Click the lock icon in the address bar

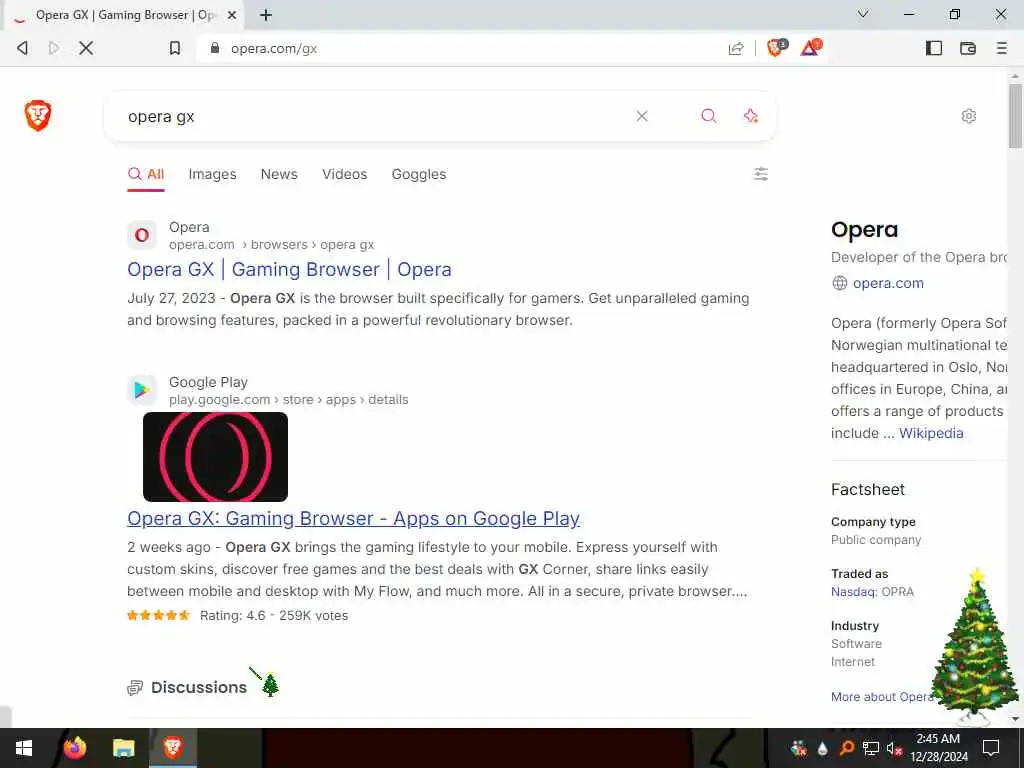click(x=214, y=48)
